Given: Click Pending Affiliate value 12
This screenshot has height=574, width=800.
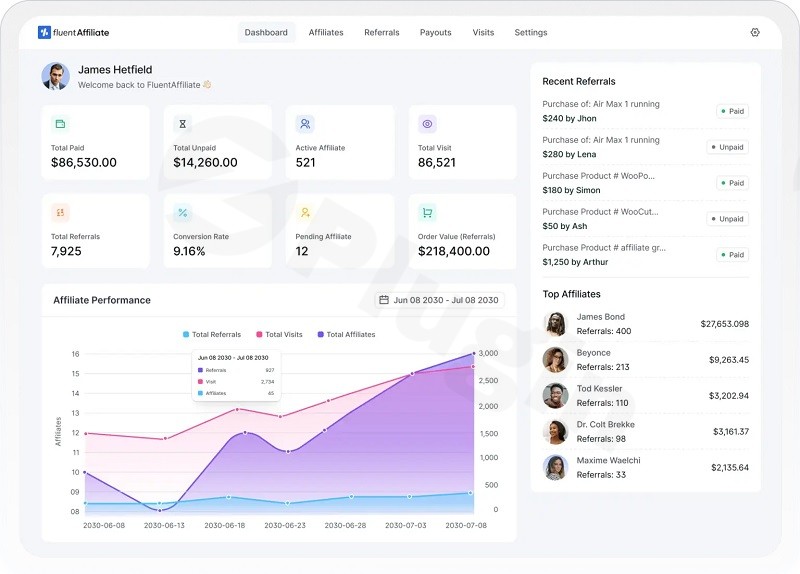Looking at the screenshot, I should point(302,252).
